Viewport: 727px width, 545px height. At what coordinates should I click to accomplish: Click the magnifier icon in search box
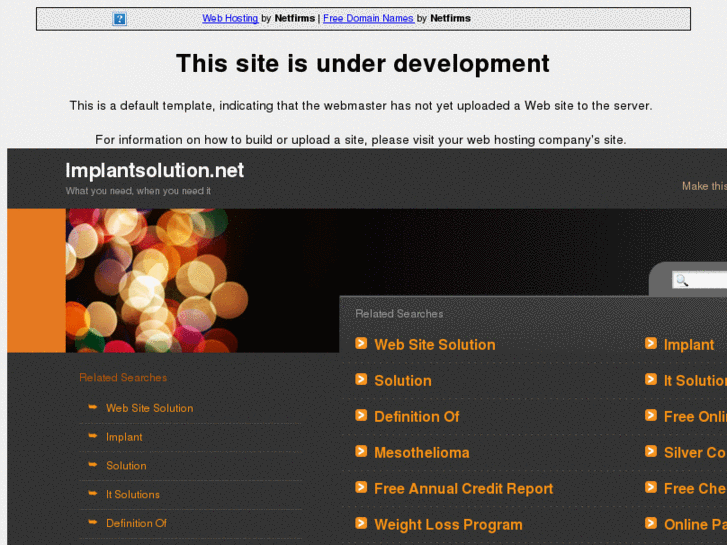point(682,280)
